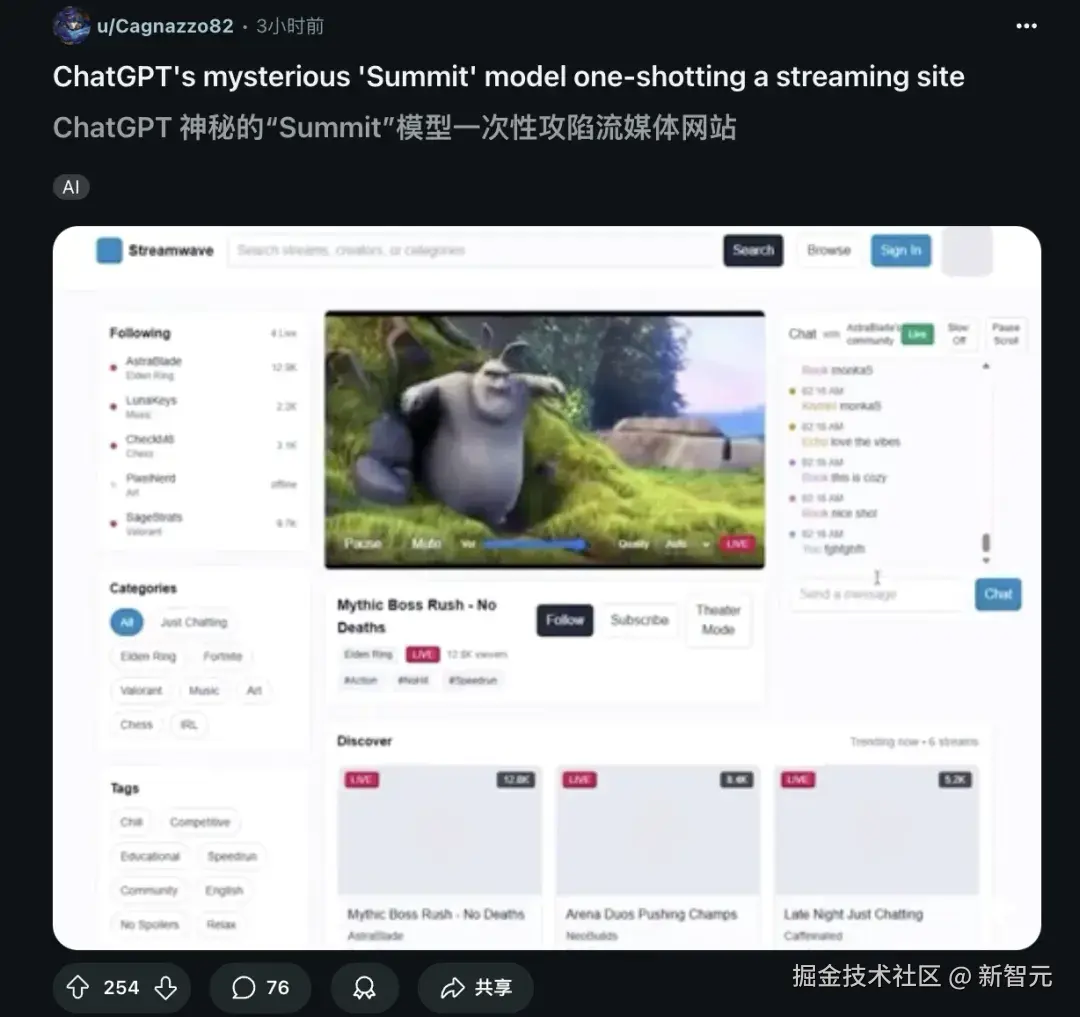Upvote the Reddit post
Screen dimensions: 1080x1017
tap(77, 987)
